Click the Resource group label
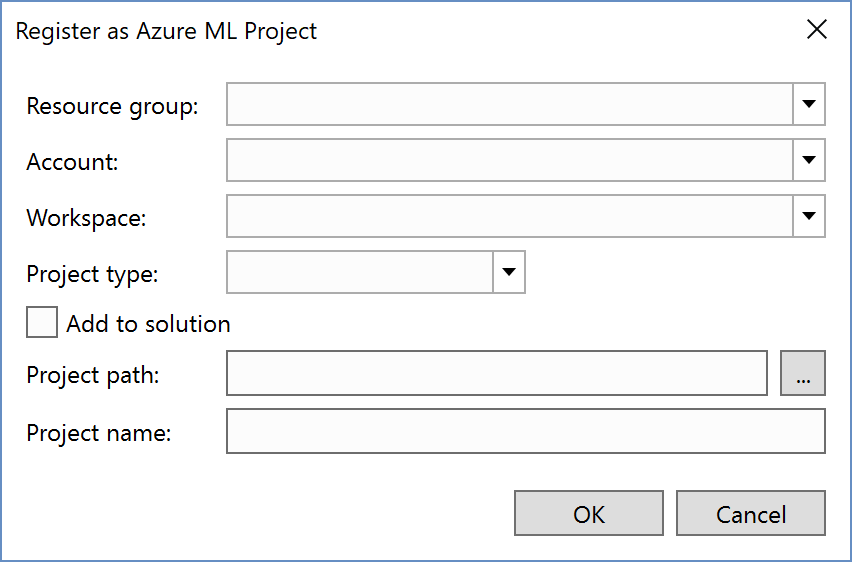852x562 pixels. 112,106
